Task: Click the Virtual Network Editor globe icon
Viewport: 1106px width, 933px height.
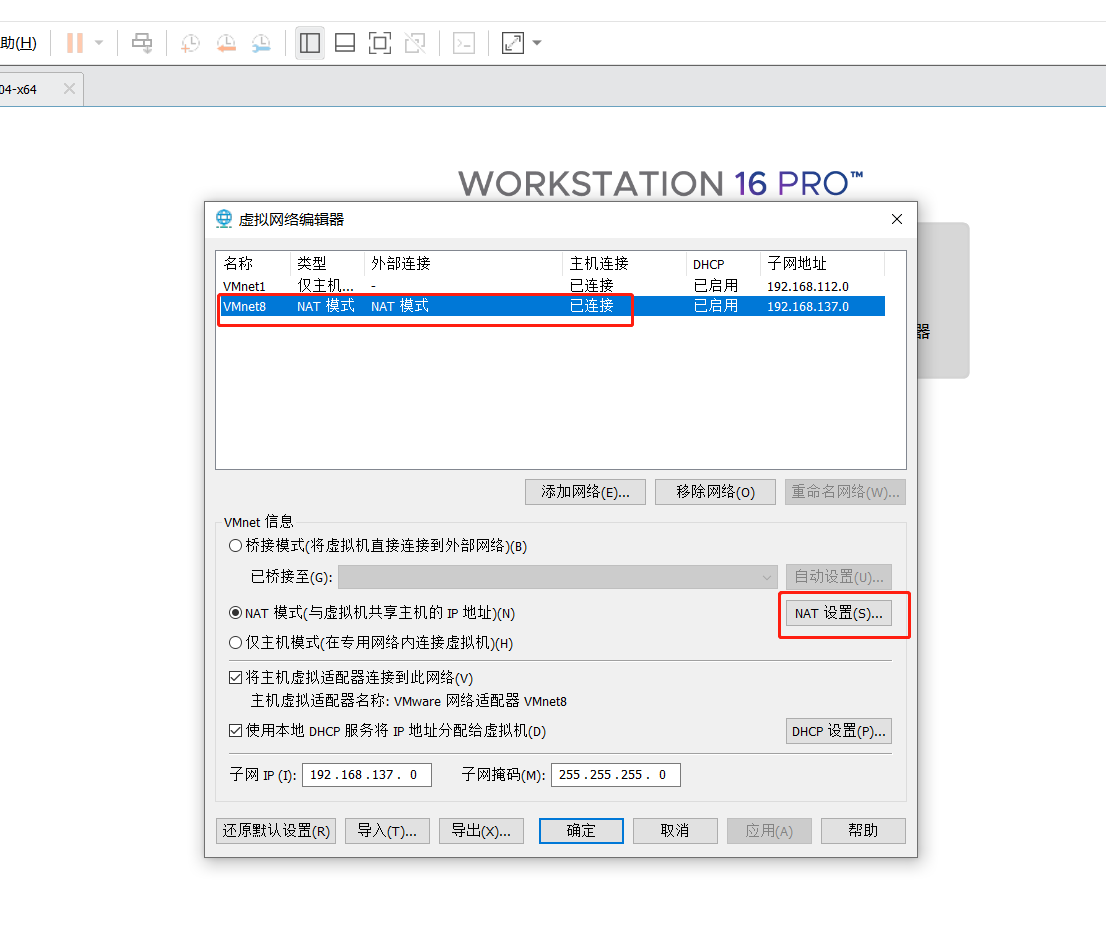Action: [224, 219]
